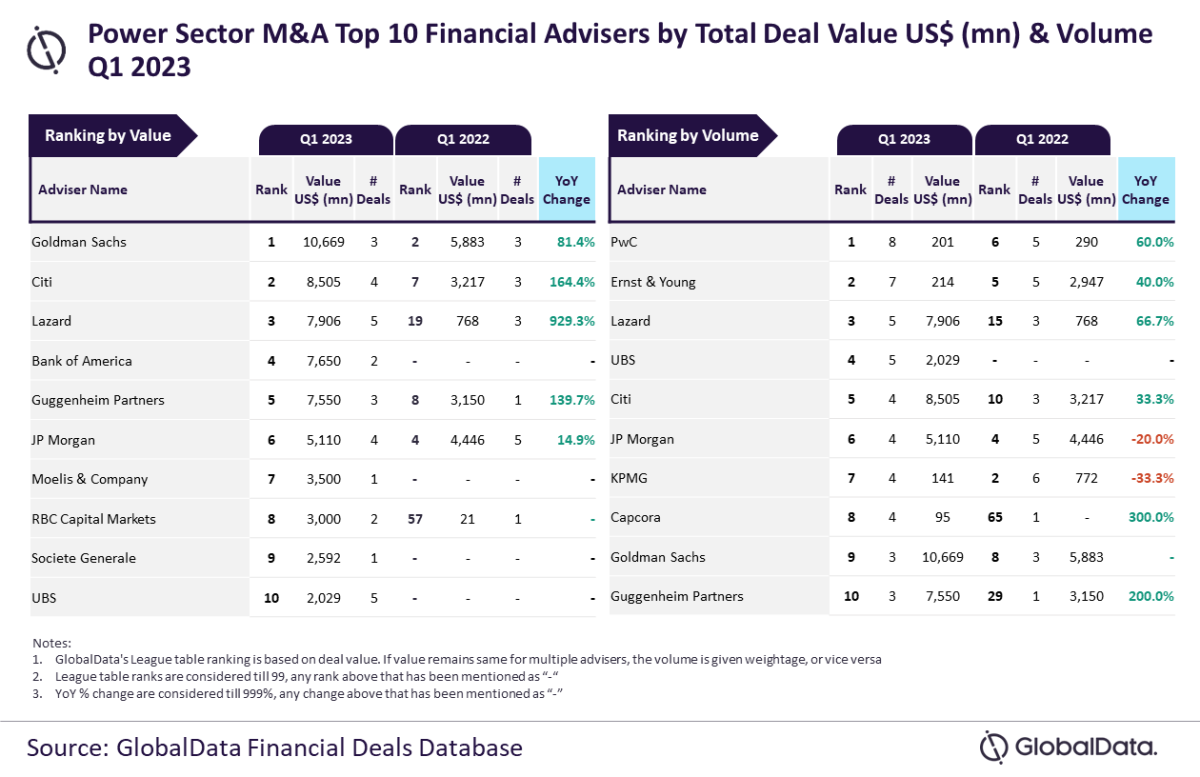Click Adviser Name header in the volume table
1200x777 pixels.
[x=662, y=190]
